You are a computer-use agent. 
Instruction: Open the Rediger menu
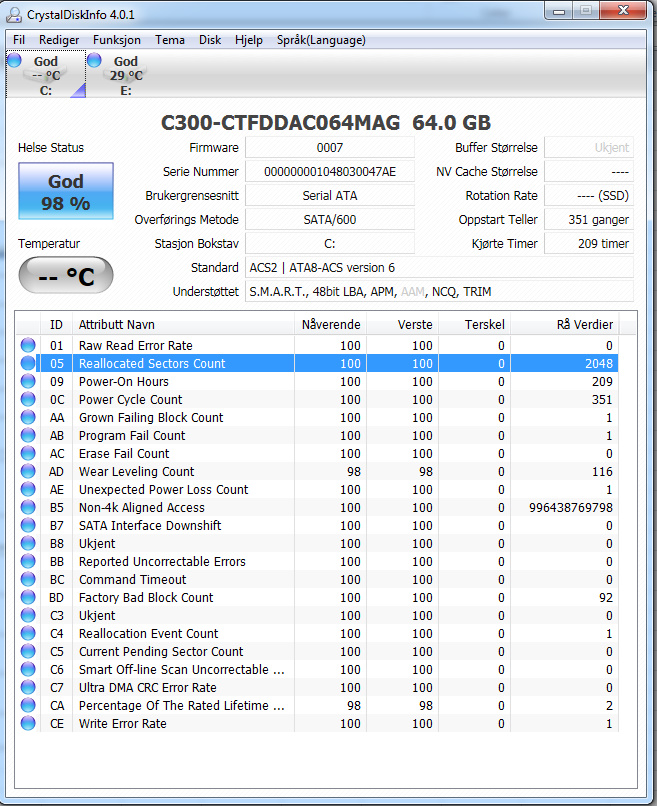[x=59, y=40]
